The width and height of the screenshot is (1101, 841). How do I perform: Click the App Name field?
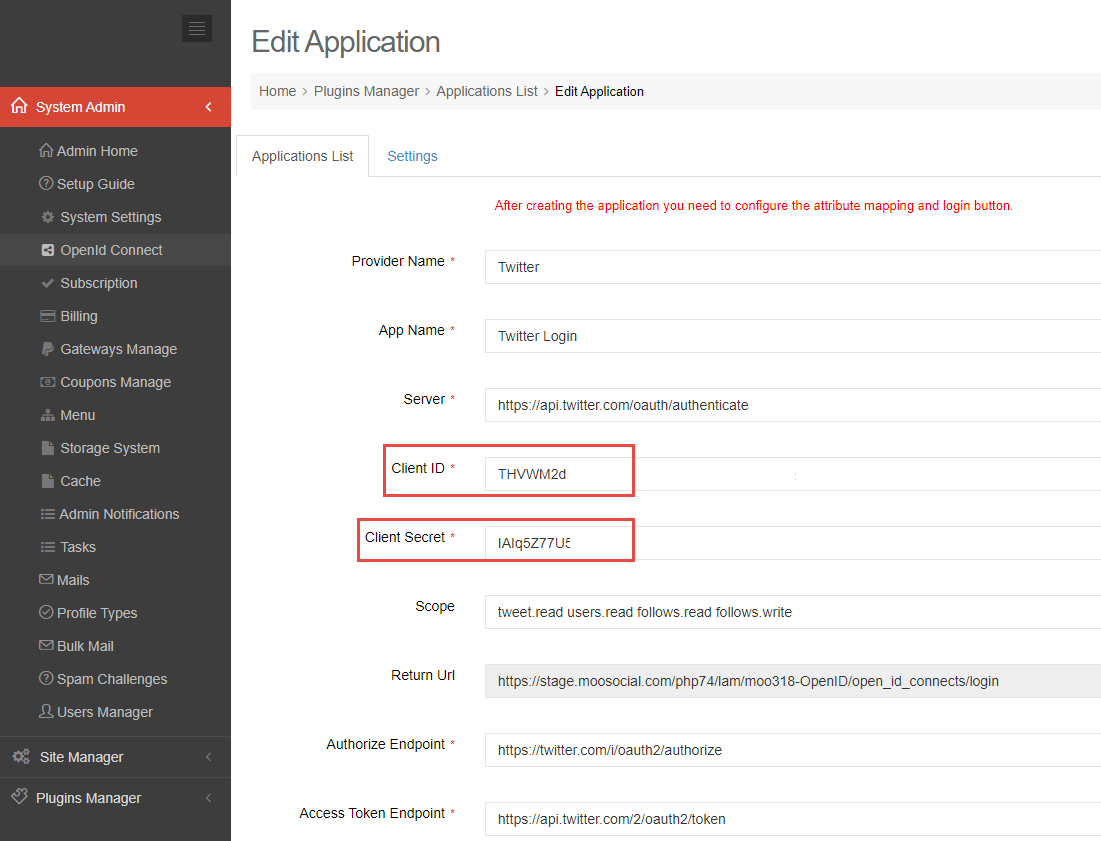[x=793, y=336]
